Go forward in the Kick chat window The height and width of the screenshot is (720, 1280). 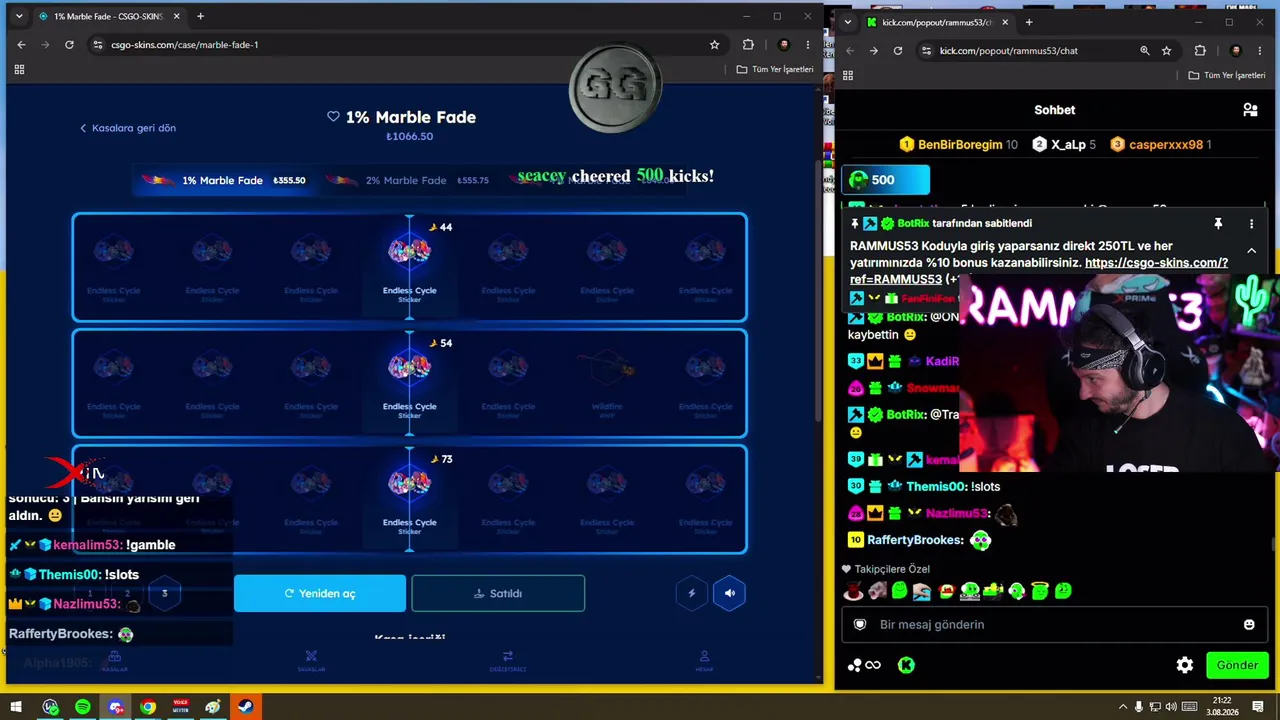[x=873, y=50]
